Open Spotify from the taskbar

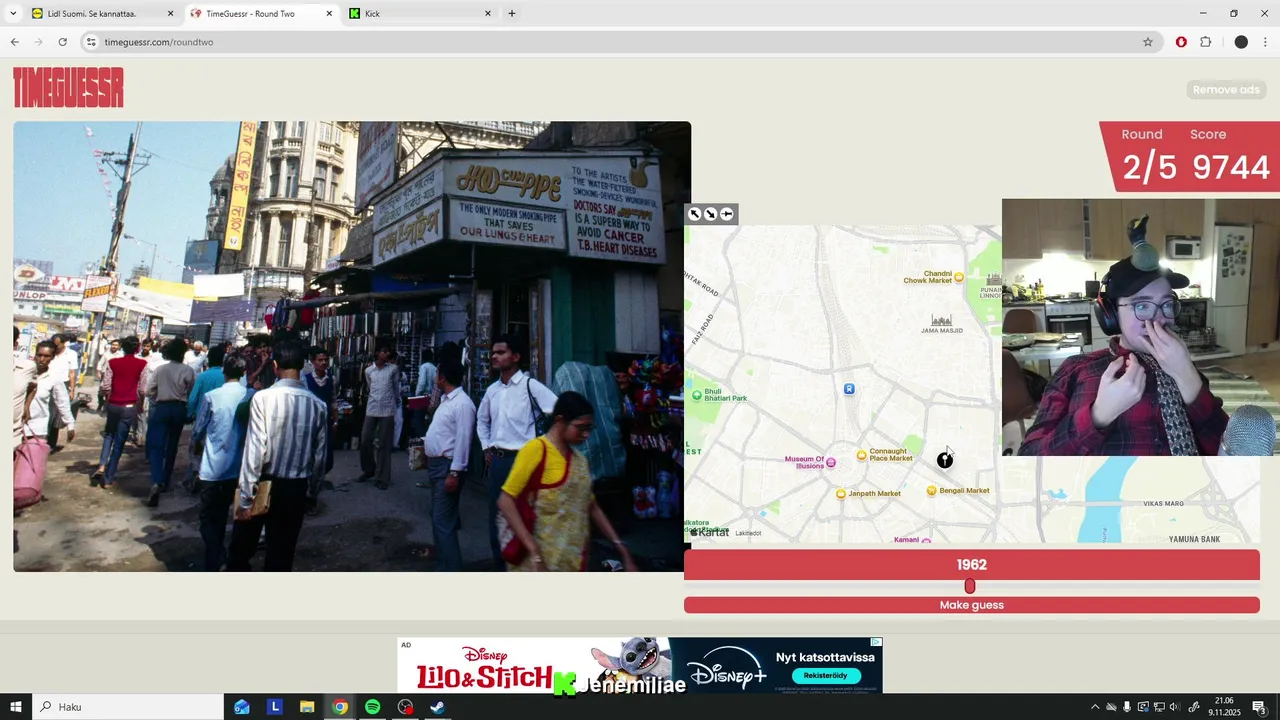coord(372,707)
